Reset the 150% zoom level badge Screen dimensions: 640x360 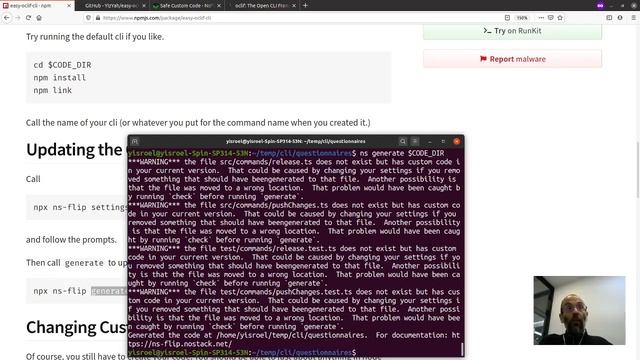[x=522, y=18]
